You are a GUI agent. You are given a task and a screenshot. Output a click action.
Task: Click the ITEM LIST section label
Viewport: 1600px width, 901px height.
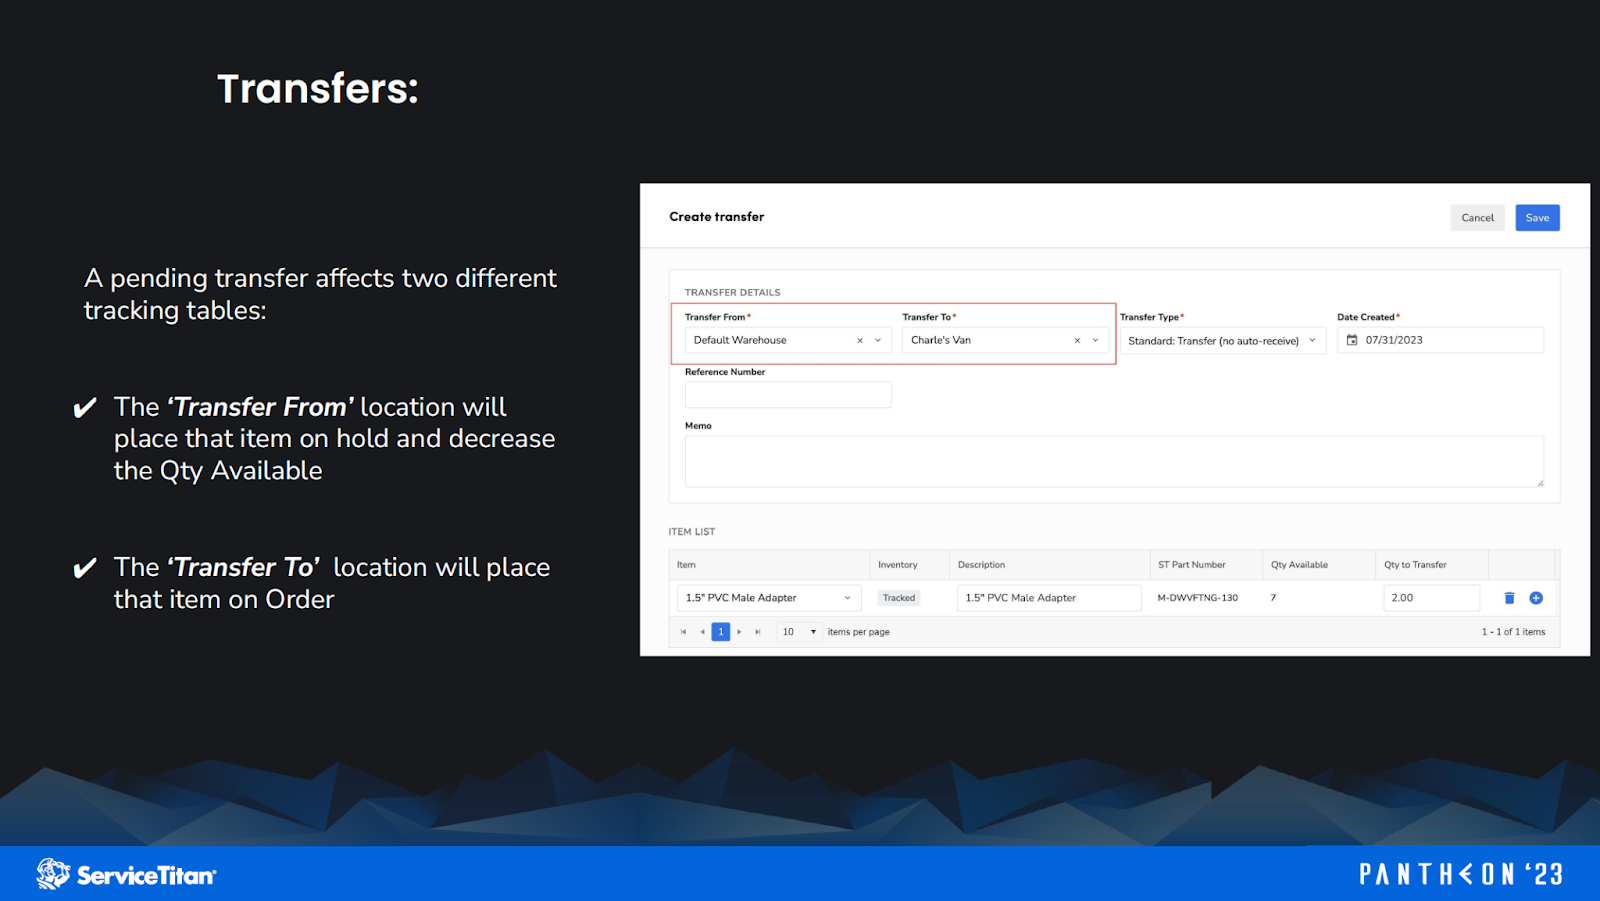click(692, 532)
